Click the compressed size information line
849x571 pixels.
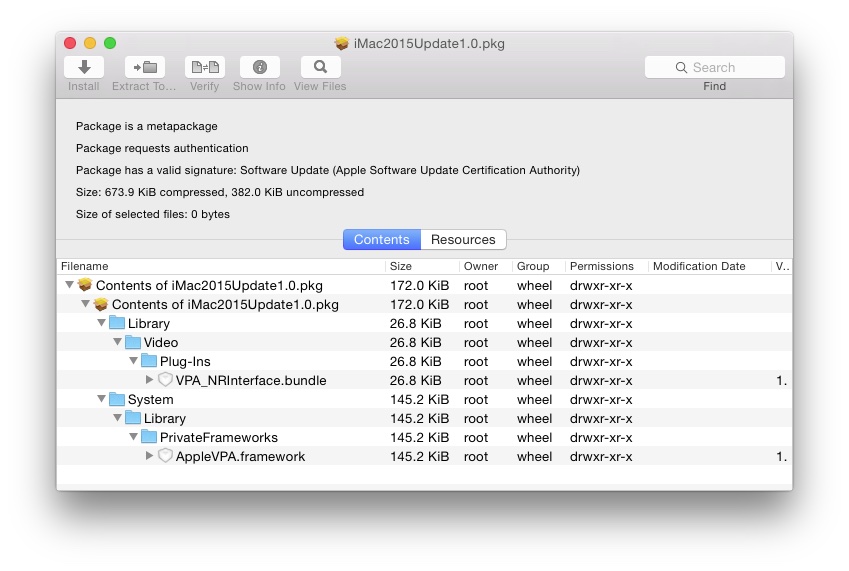pos(220,192)
